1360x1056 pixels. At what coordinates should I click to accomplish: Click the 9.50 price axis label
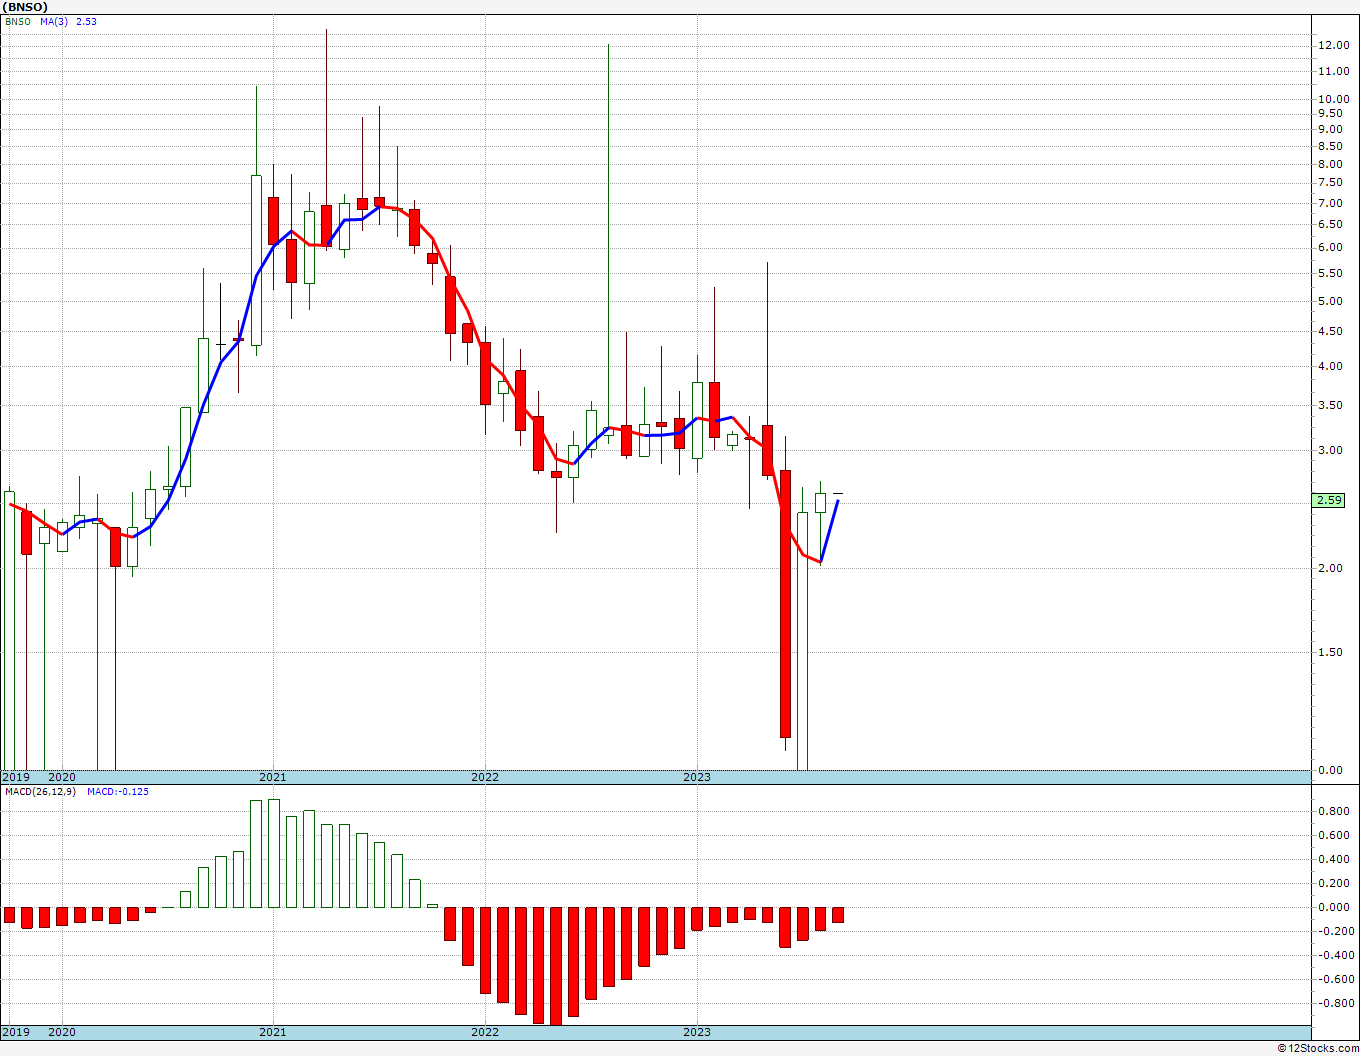point(1331,114)
